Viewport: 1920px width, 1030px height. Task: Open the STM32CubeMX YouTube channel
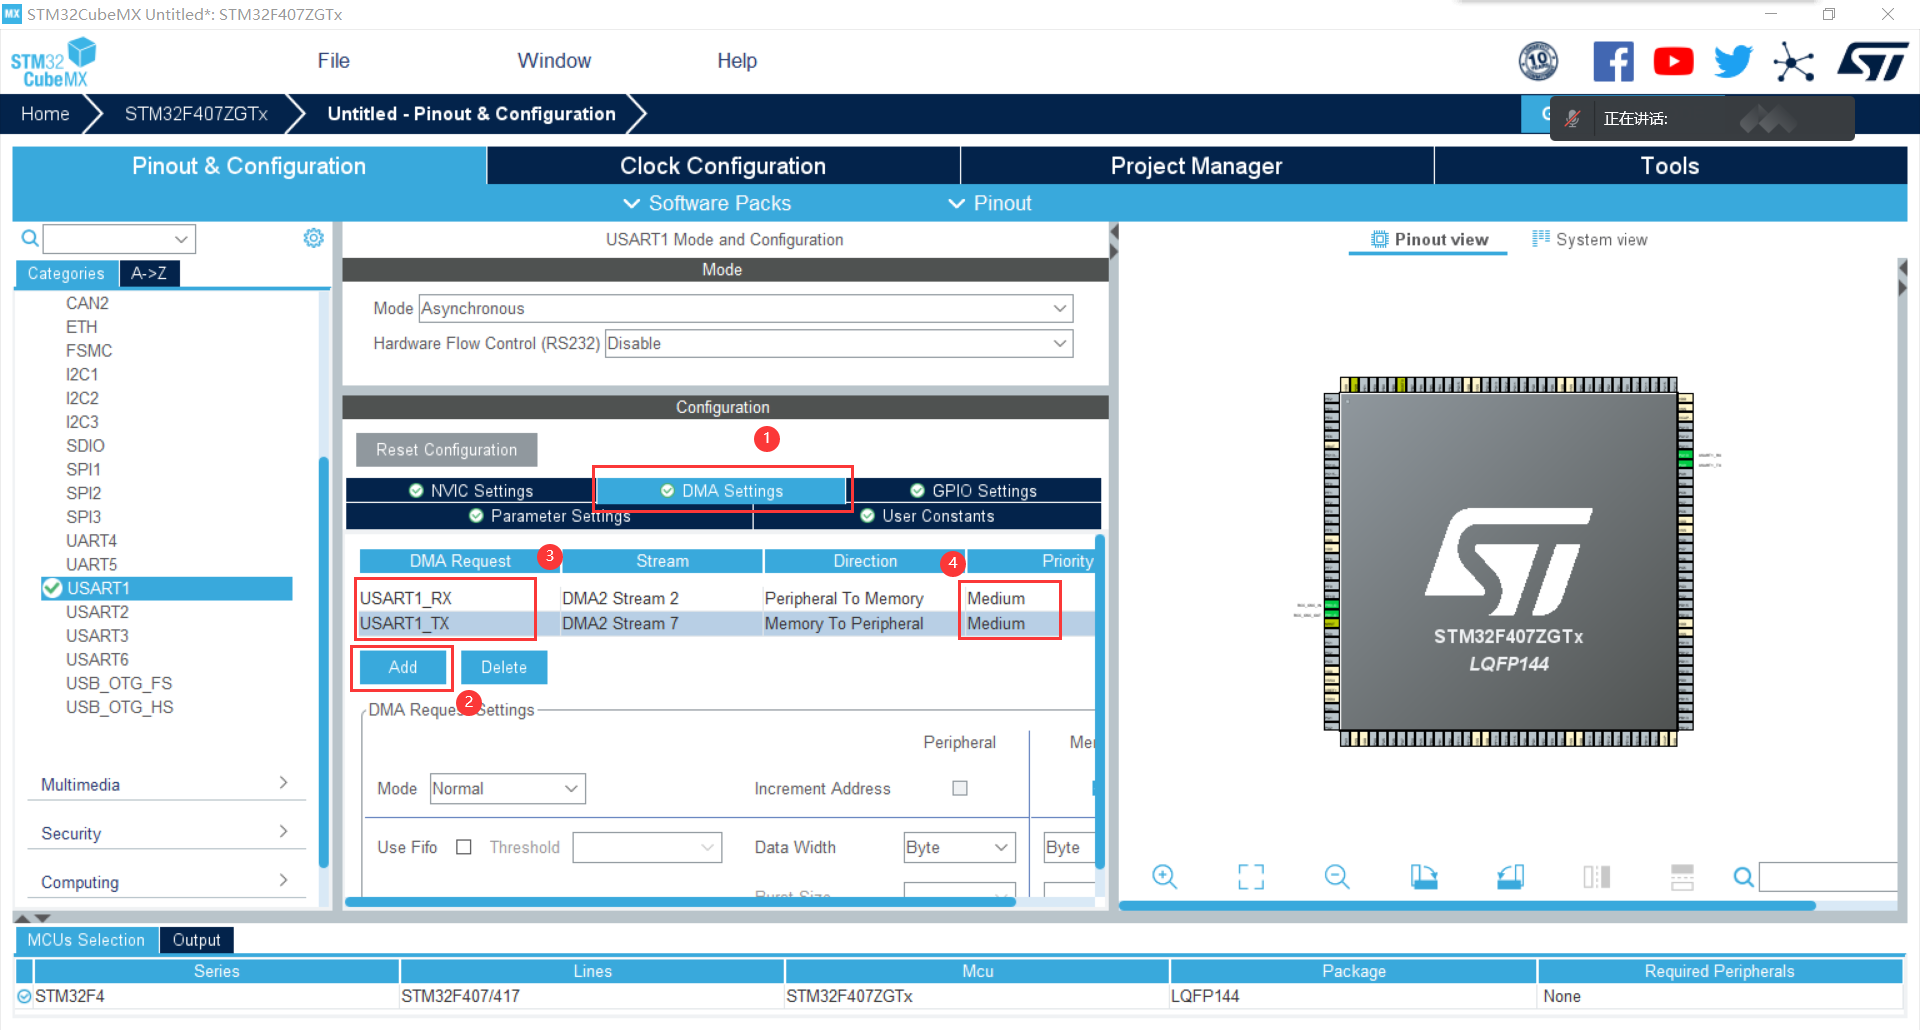tap(1673, 61)
